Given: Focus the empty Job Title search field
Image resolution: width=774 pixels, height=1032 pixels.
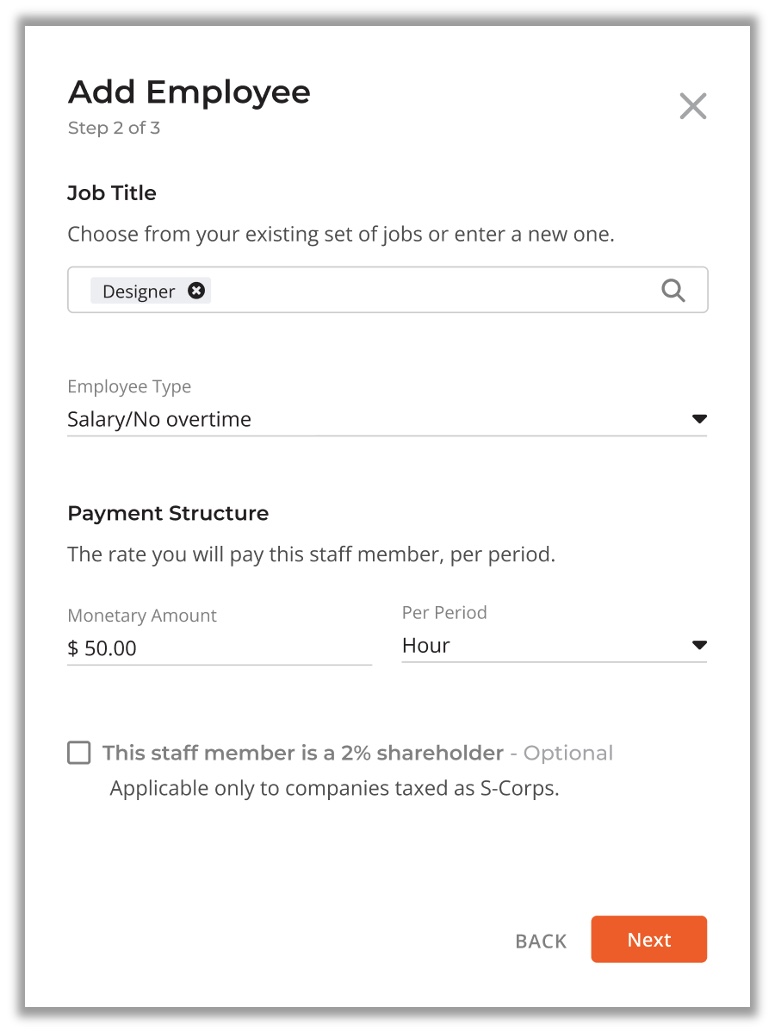Looking at the screenshot, I should pos(434,290).
